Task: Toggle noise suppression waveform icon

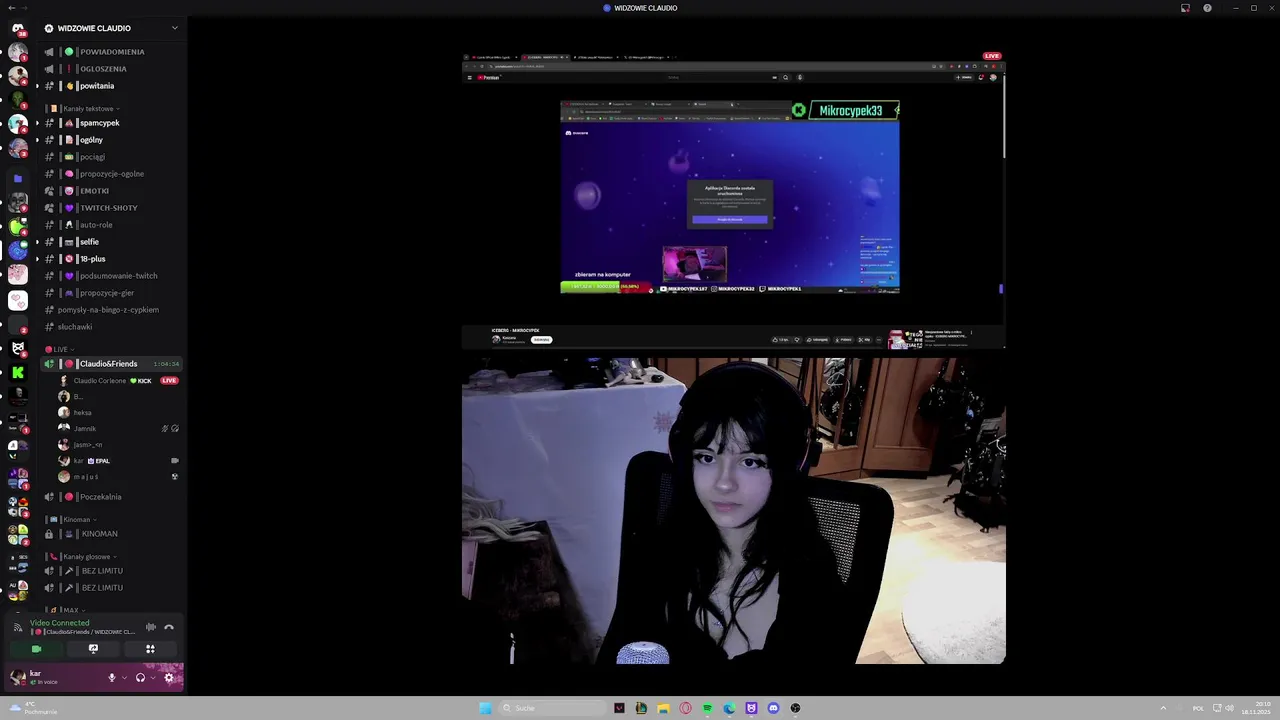Action: pyautogui.click(x=151, y=627)
